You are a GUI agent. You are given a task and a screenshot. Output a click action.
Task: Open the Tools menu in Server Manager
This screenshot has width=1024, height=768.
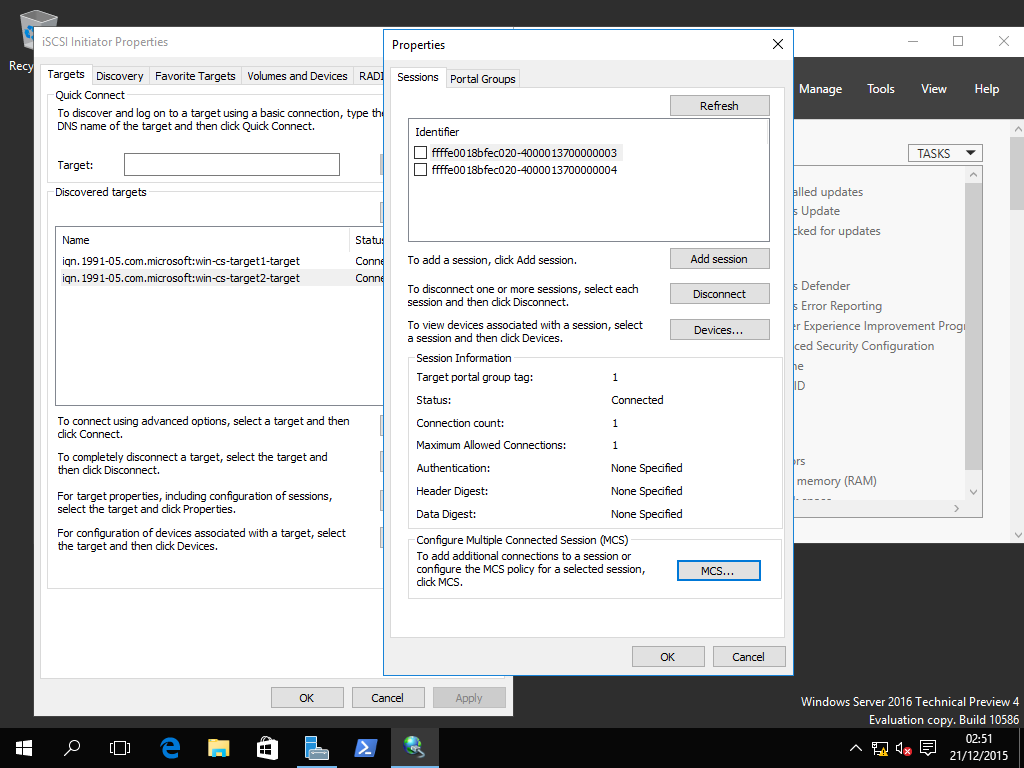point(880,89)
